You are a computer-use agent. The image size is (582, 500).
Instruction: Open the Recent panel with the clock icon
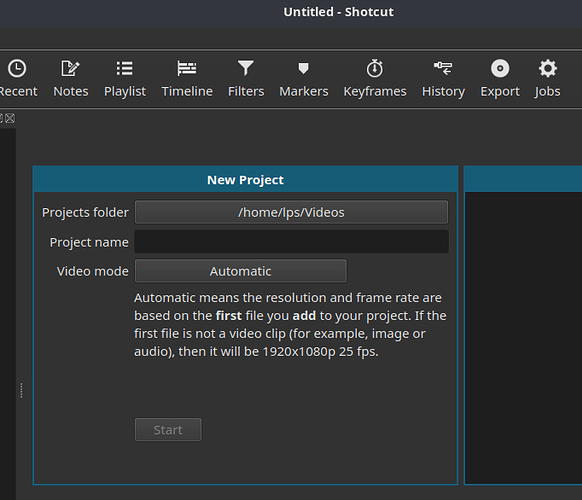[17, 78]
